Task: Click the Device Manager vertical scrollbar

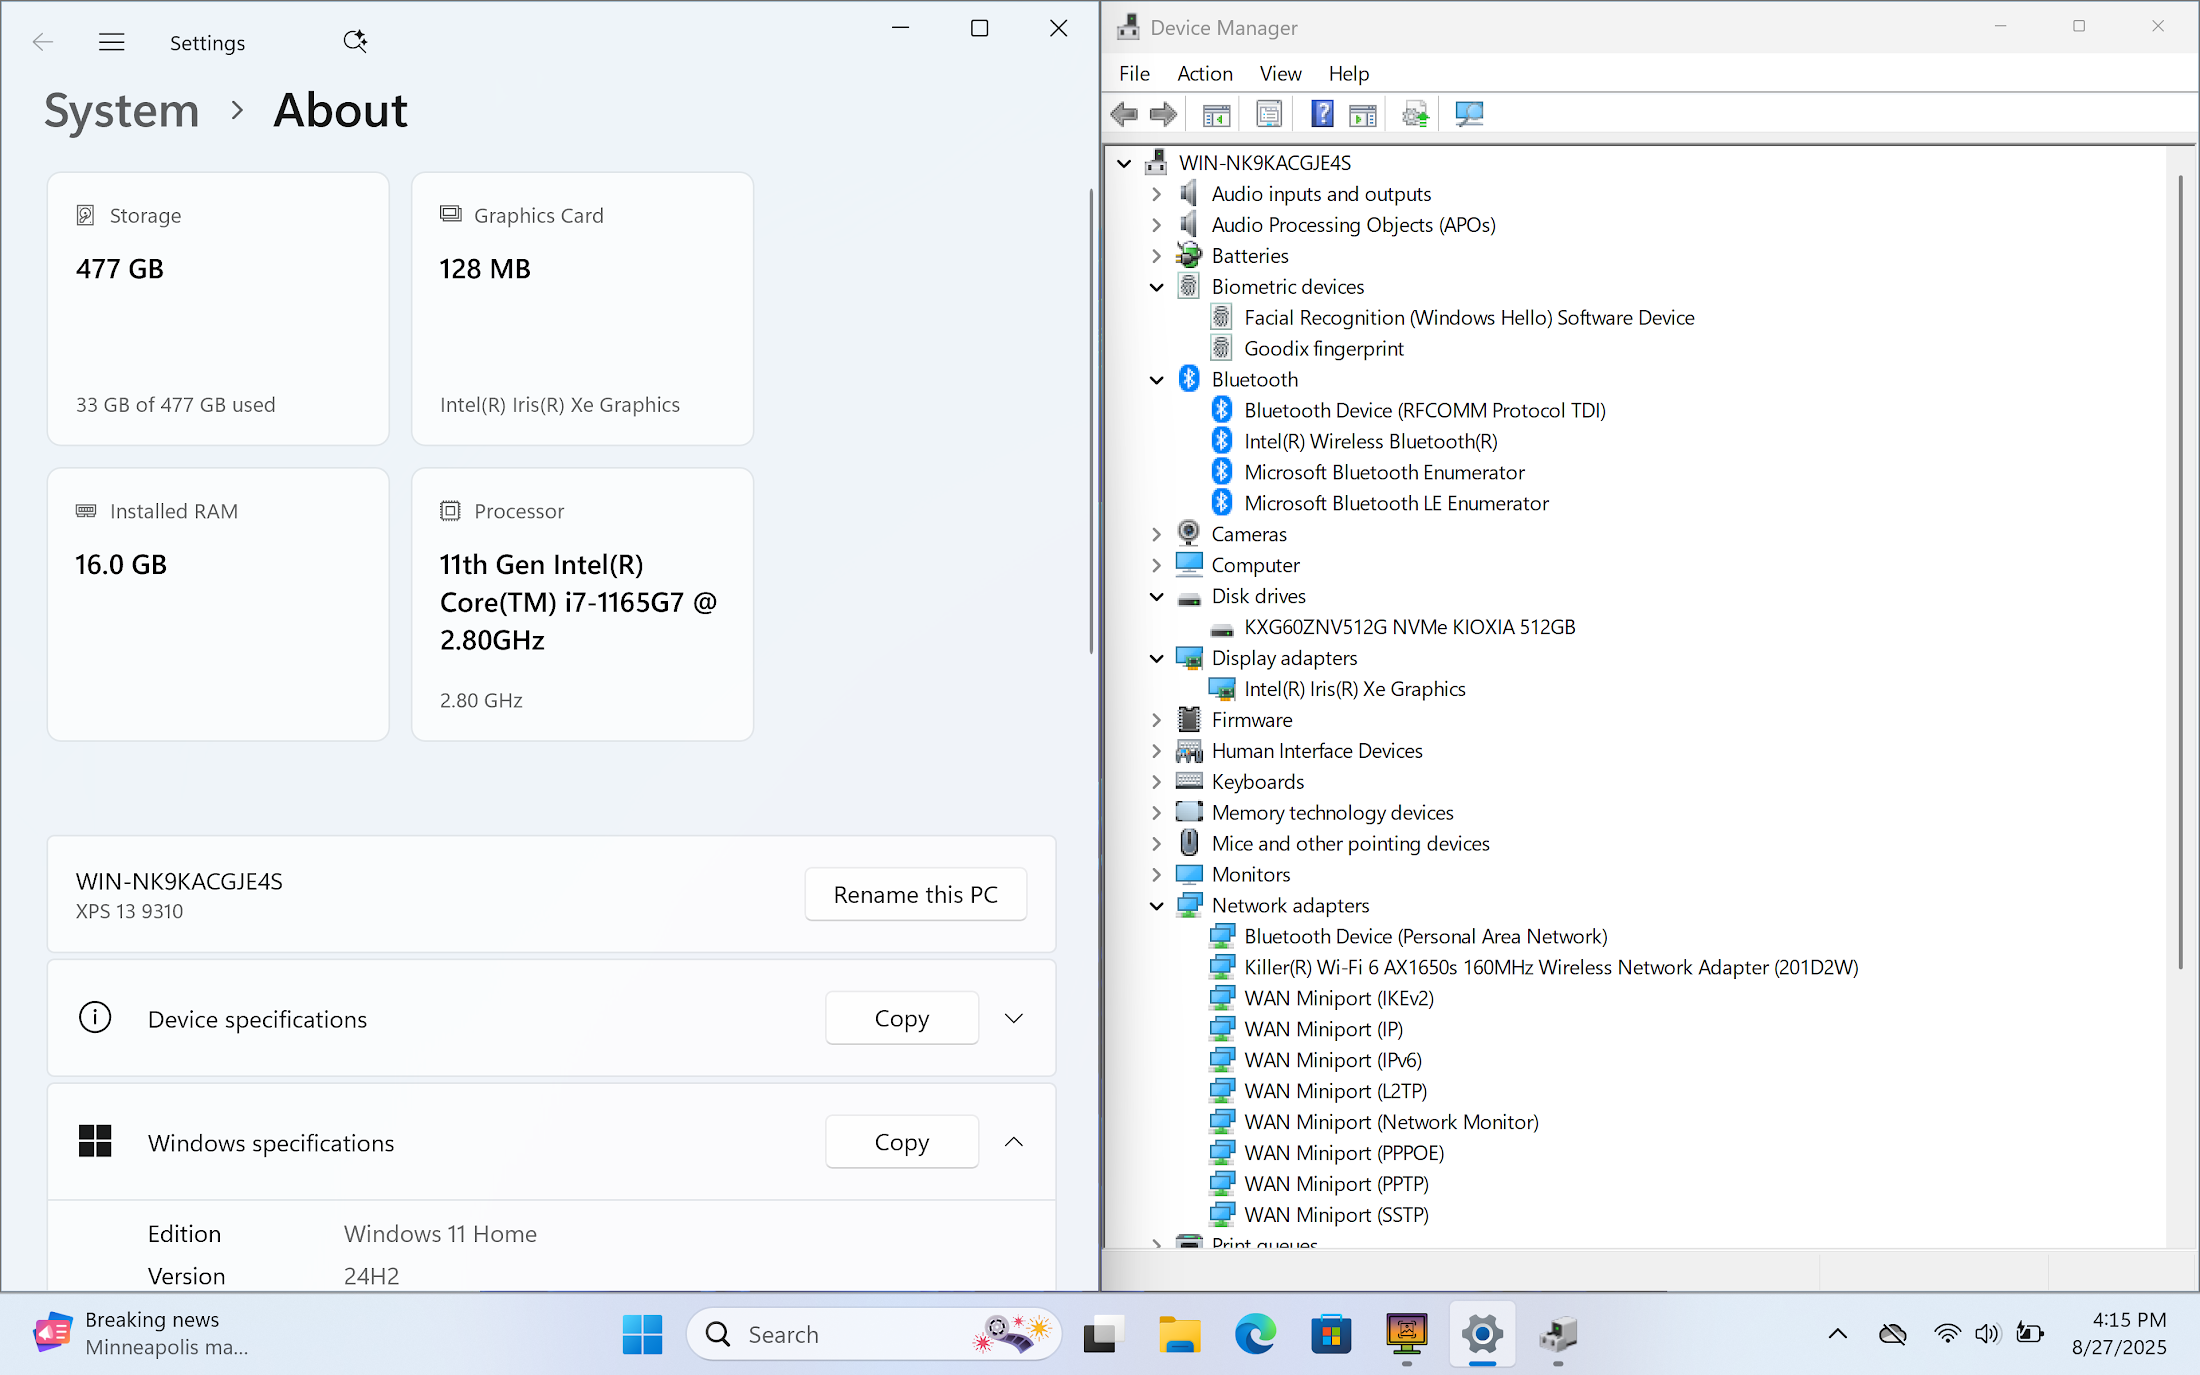Action: (x=2180, y=572)
